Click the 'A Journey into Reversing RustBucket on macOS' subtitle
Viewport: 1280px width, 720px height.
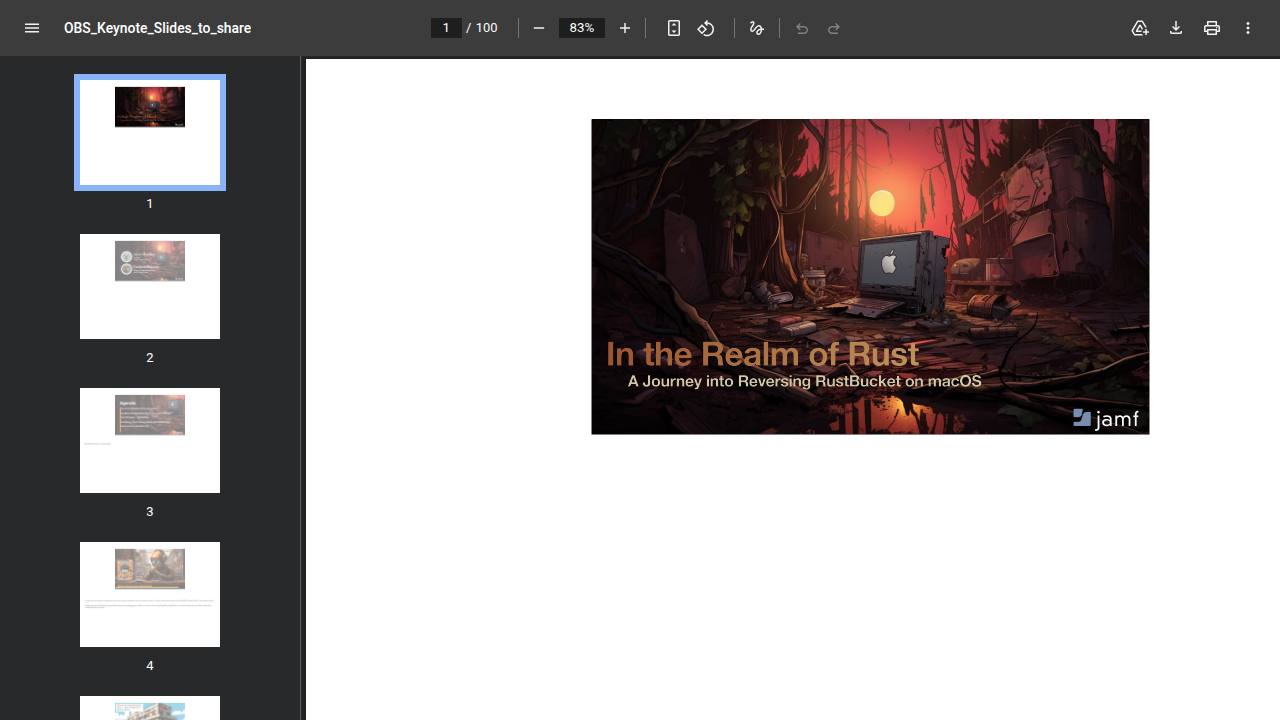804,381
